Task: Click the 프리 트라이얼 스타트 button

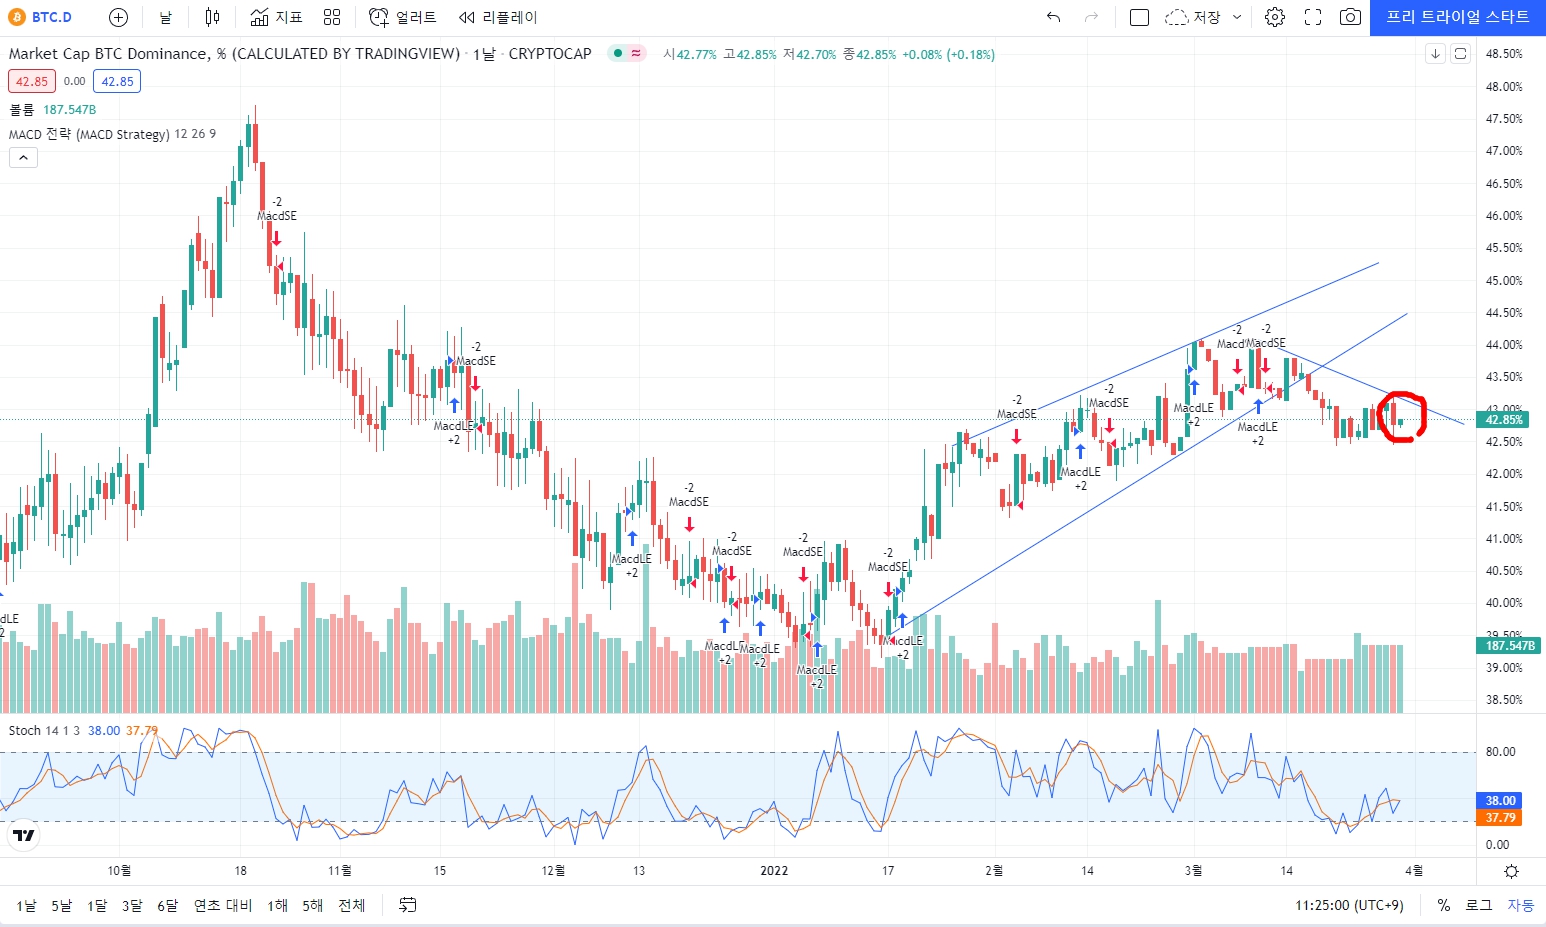Action: click(x=1457, y=17)
